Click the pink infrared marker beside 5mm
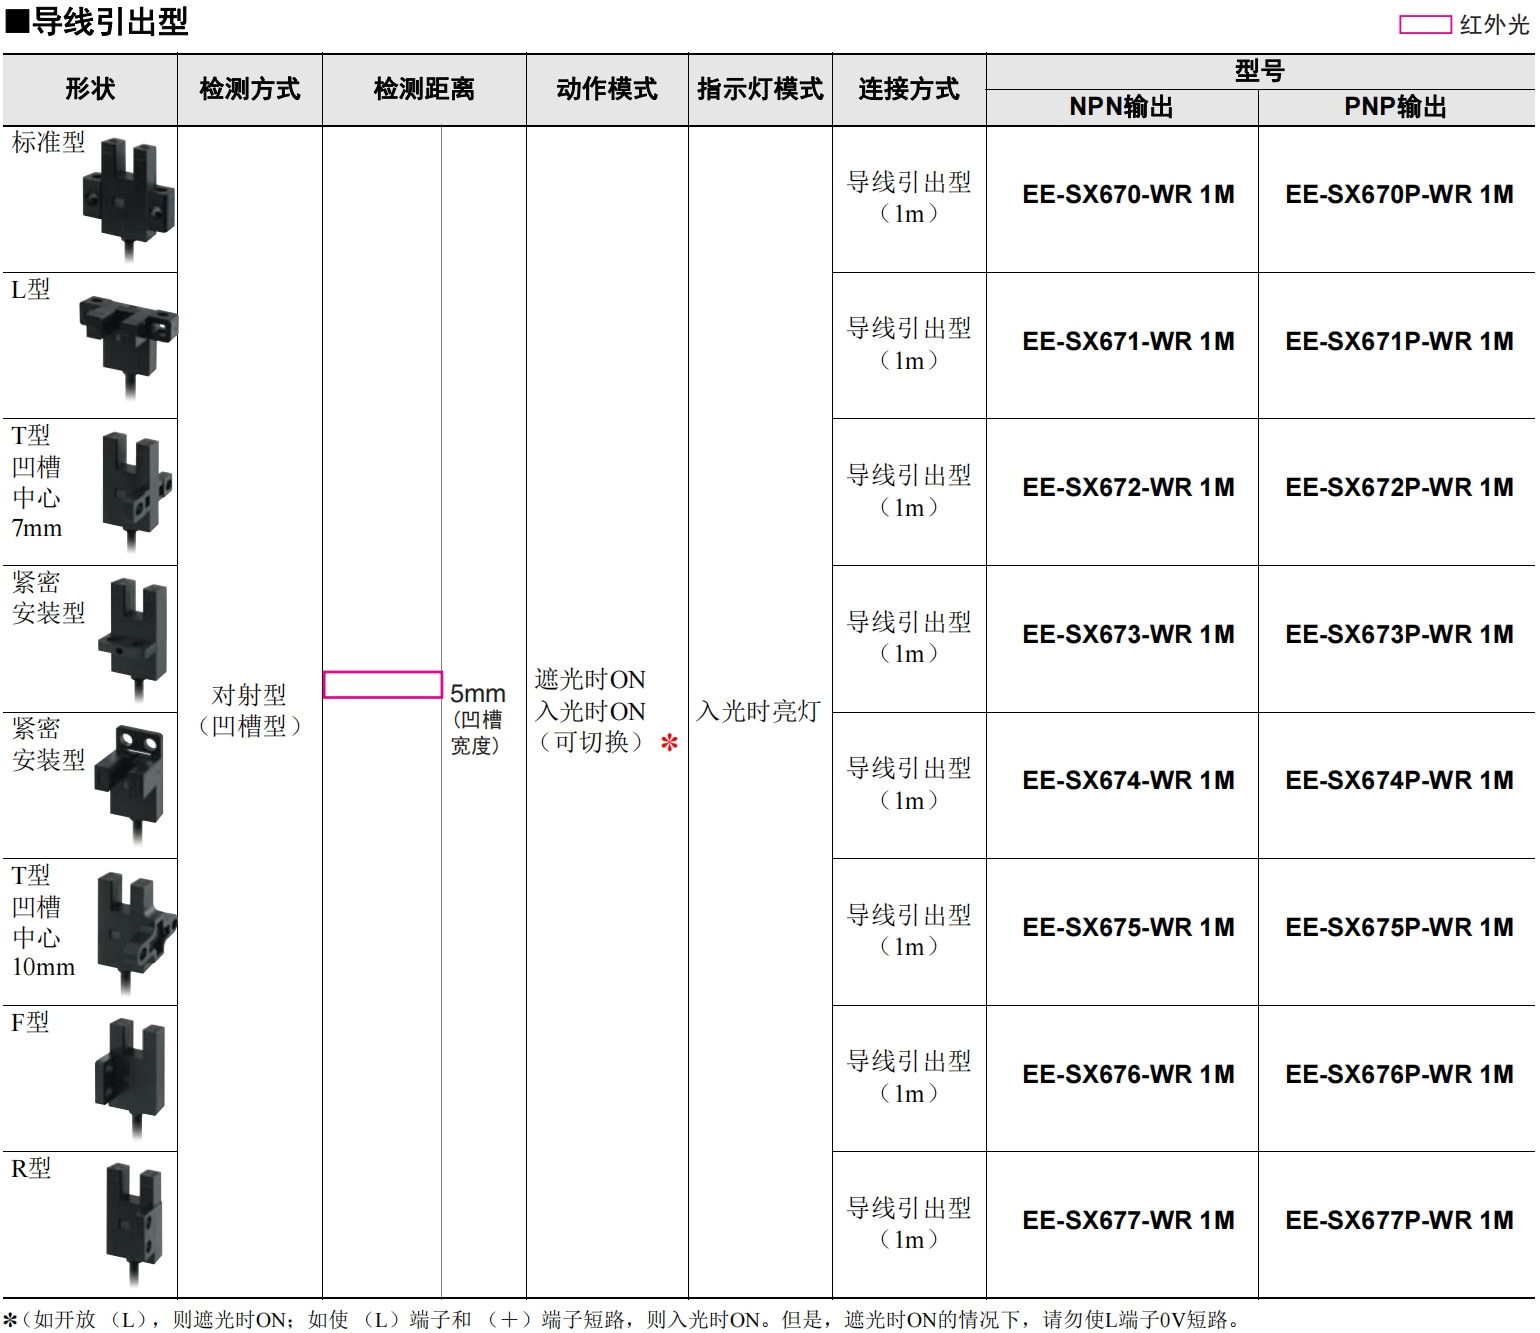The height and width of the screenshot is (1333, 1540). point(383,685)
